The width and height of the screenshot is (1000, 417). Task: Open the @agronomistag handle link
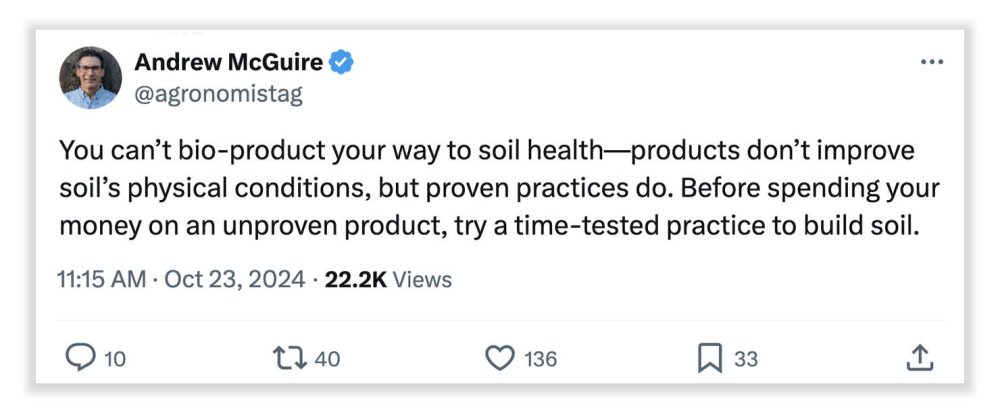(217, 95)
